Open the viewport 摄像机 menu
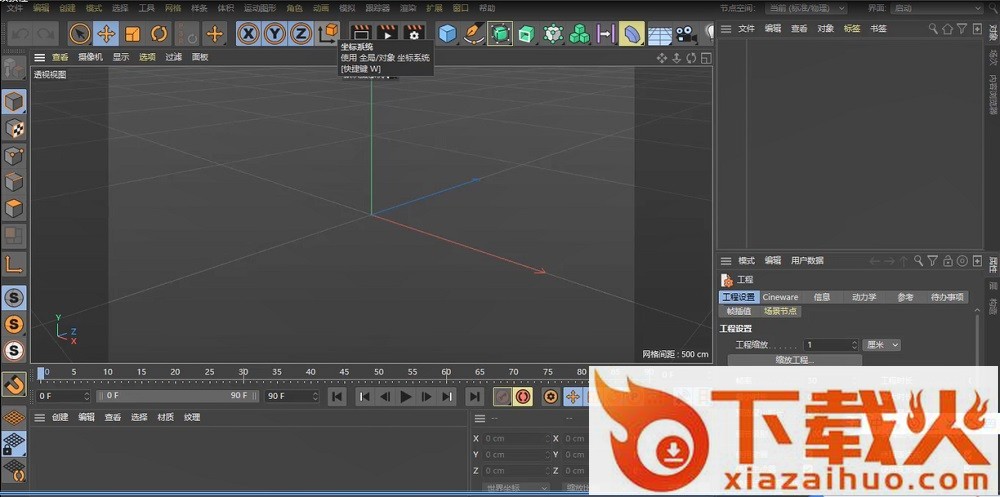This screenshot has height=497, width=1000. point(91,57)
